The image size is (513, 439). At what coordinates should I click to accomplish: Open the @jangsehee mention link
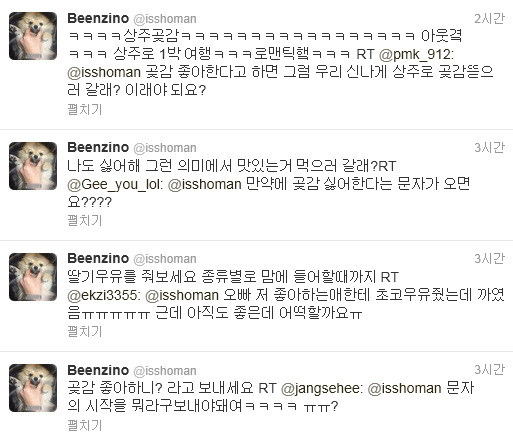[x=320, y=388]
